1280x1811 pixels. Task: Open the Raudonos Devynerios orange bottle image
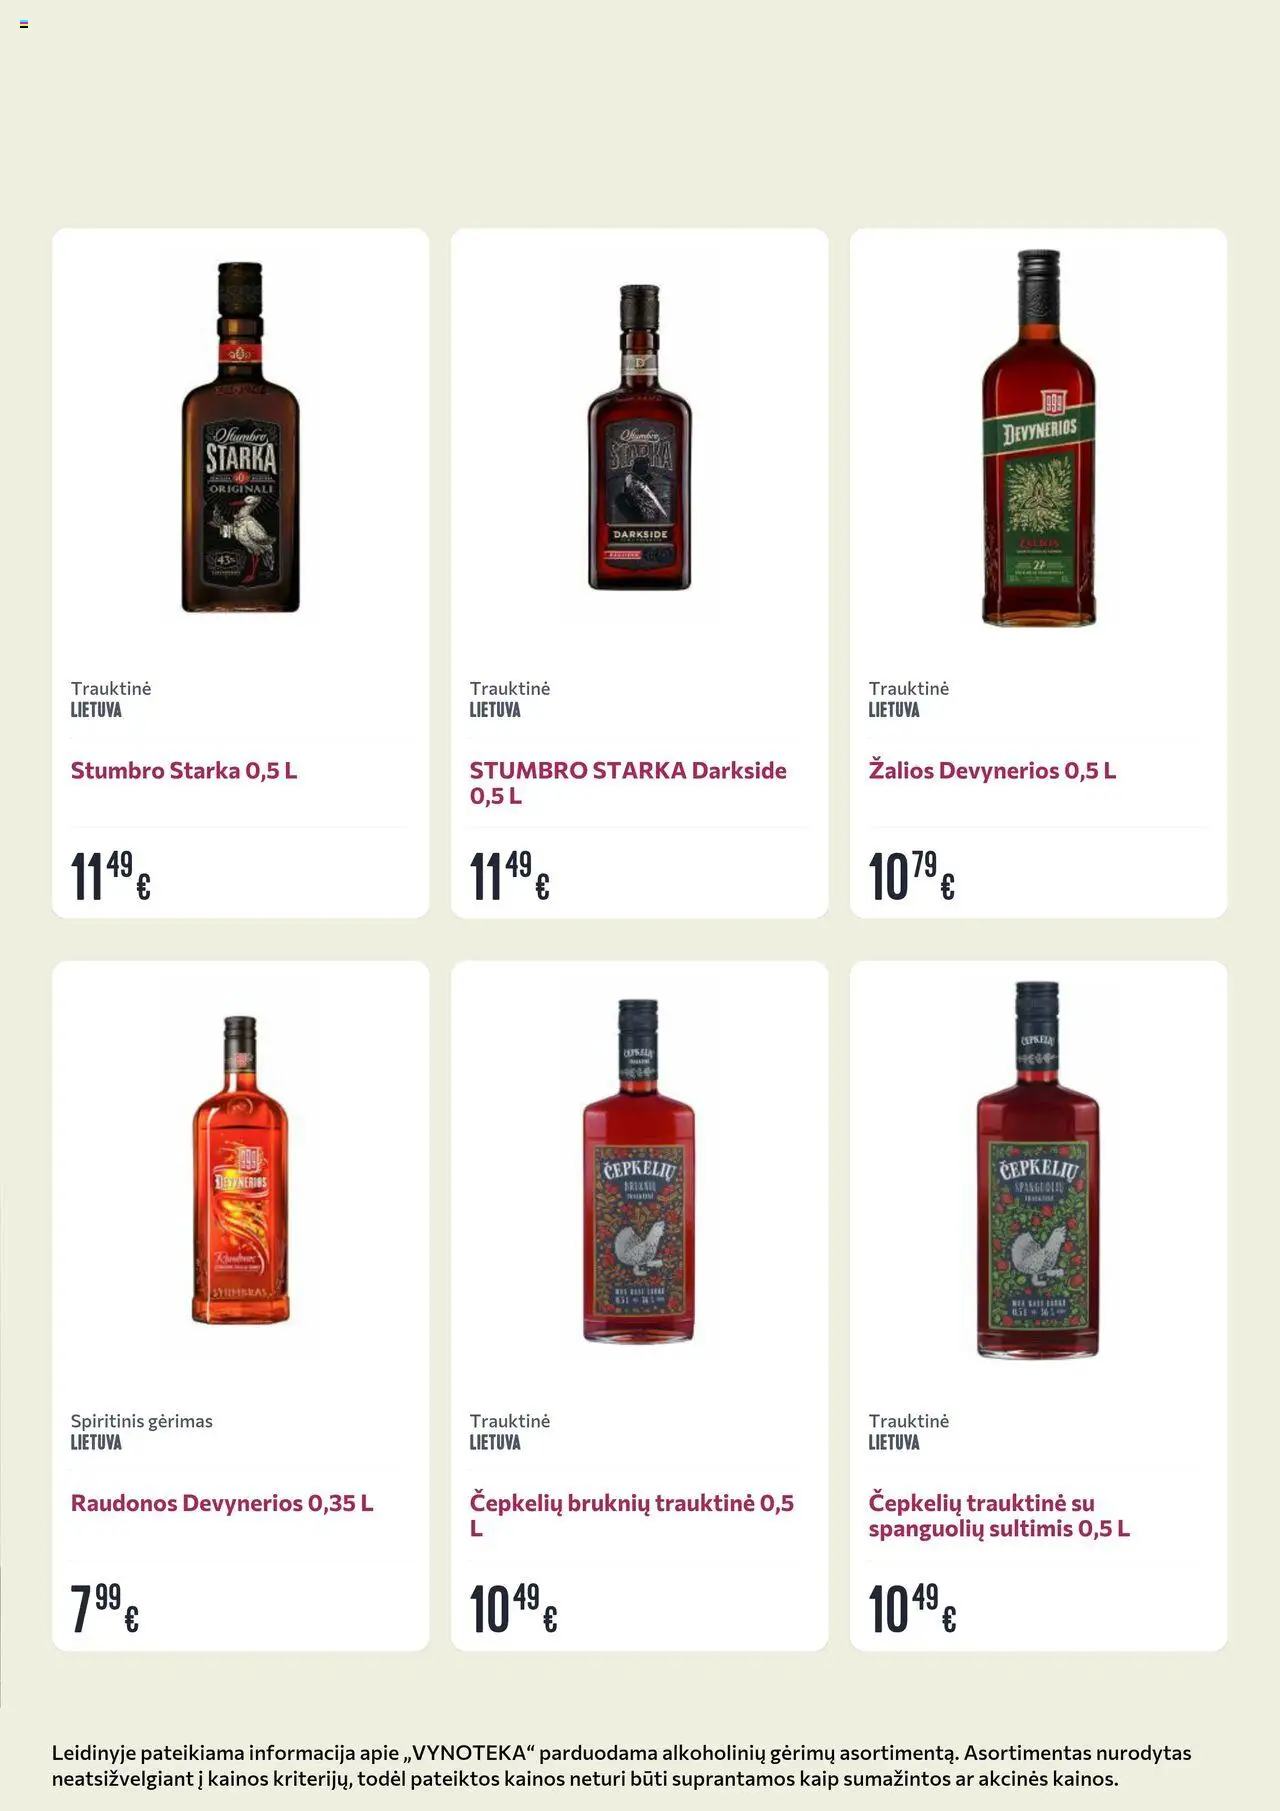coord(240,1170)
